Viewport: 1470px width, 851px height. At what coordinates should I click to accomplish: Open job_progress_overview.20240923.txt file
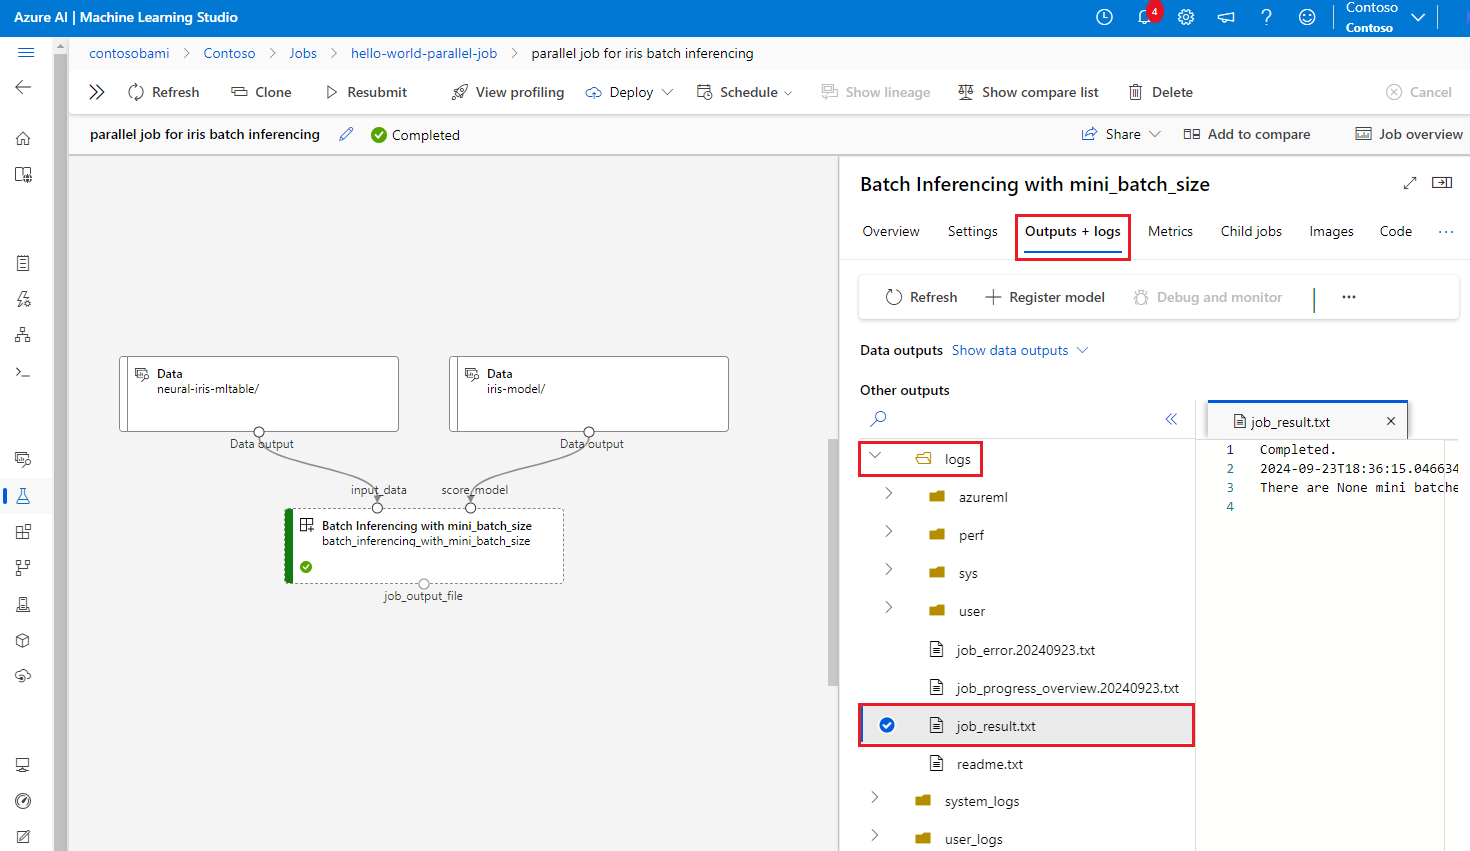(1066, 688)
